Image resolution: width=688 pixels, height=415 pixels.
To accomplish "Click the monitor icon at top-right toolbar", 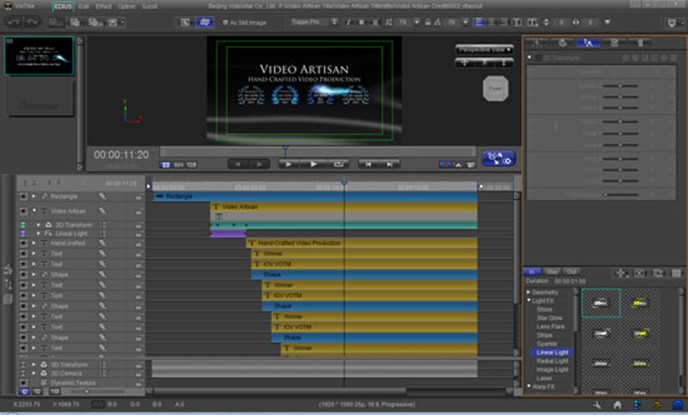I will point(672,22).
